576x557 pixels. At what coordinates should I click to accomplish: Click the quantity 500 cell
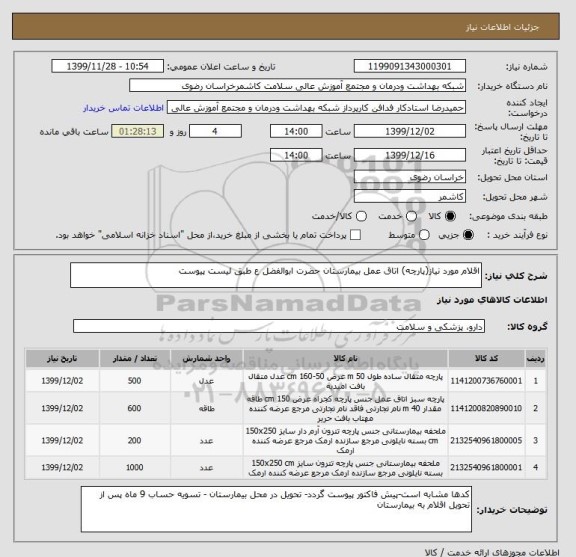coord(134,381)
